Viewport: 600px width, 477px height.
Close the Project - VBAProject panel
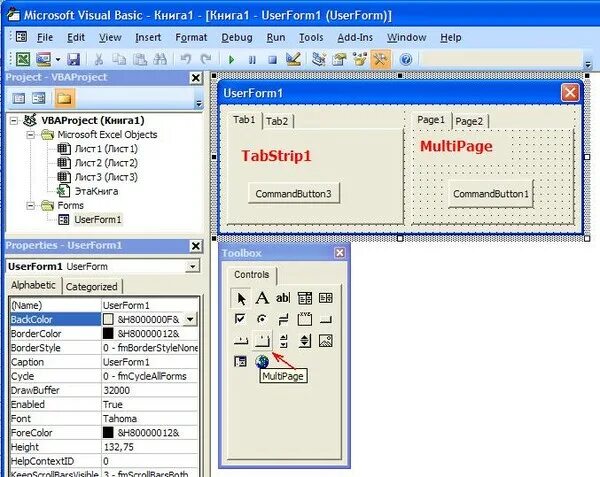pos(196,78)
